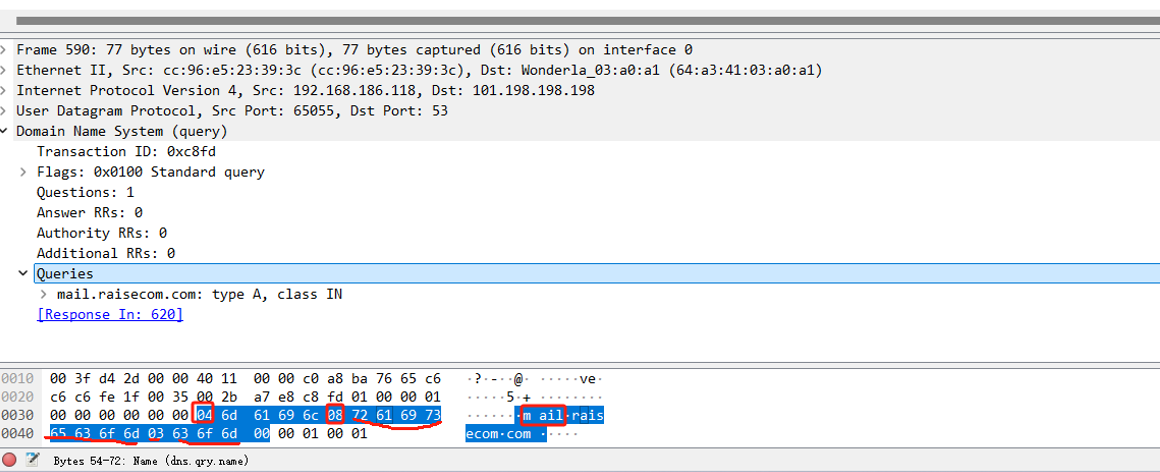Expand Internet Protocol Version 4 row

coord(5,90)
